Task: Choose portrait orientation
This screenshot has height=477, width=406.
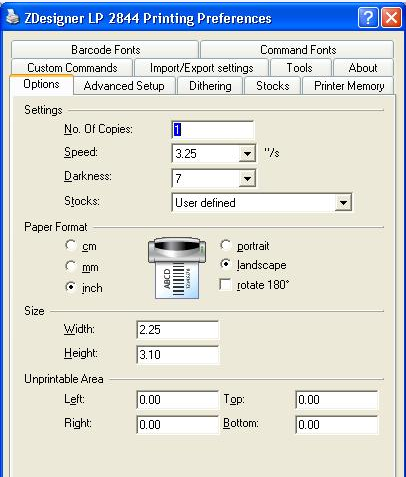Action: 226,245
